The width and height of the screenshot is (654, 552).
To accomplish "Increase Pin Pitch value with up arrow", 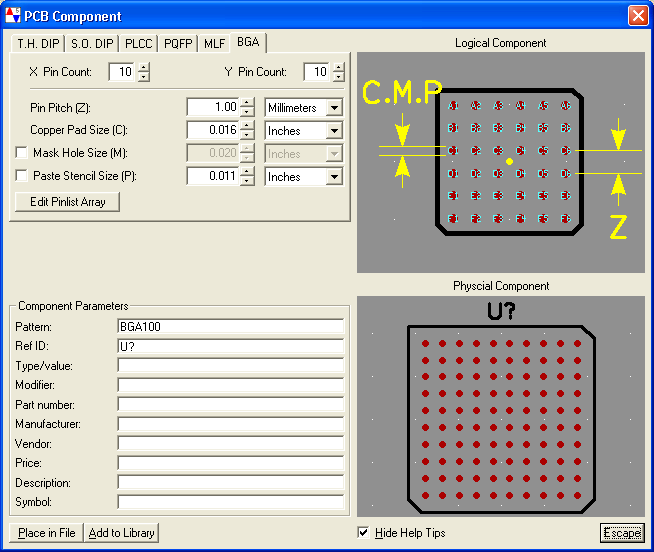I will point(247,102).
